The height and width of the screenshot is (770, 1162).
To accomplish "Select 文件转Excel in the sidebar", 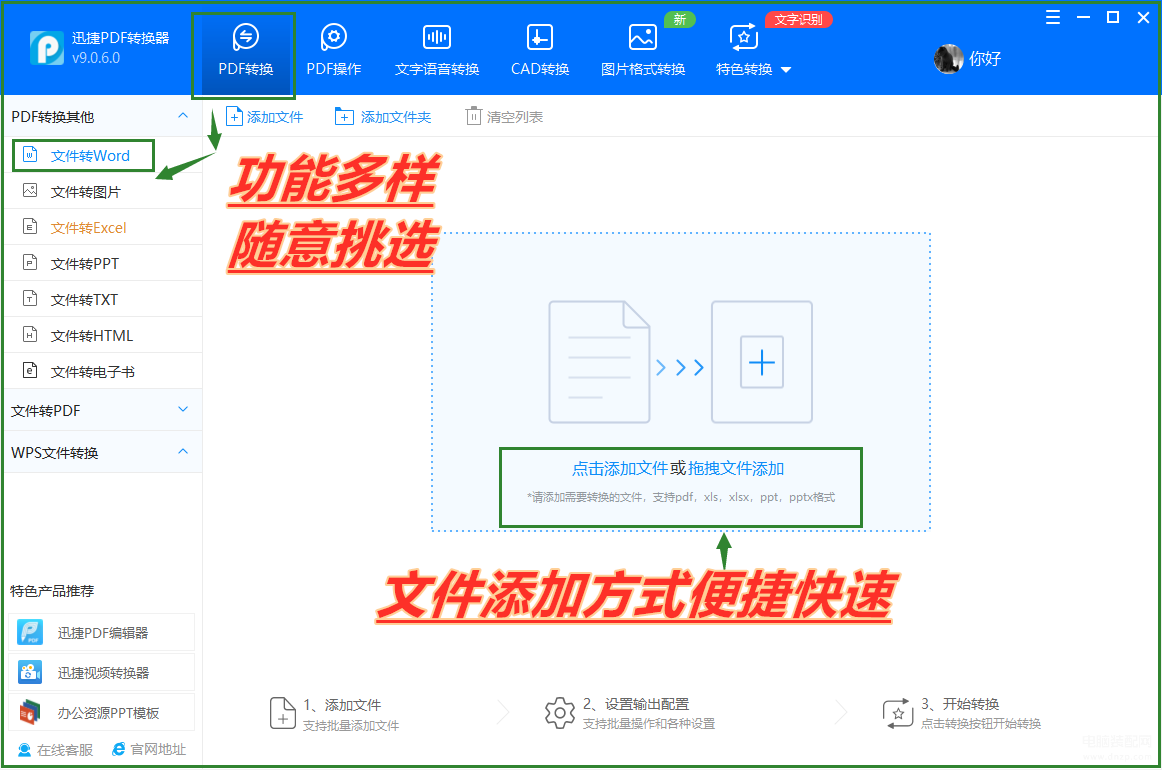I will [x=104, y=228].
